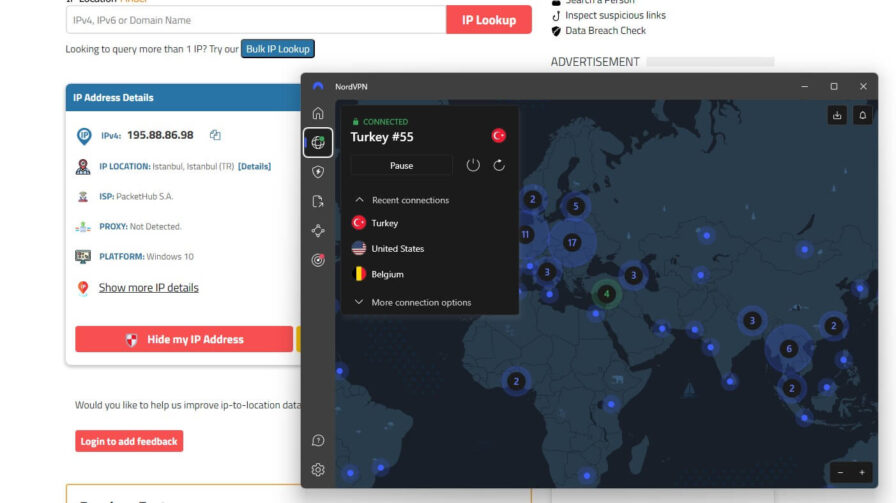Screen dimensions: 896x503
Task: Minimize the NordVPN window
Action: click(x=805, y=86)
